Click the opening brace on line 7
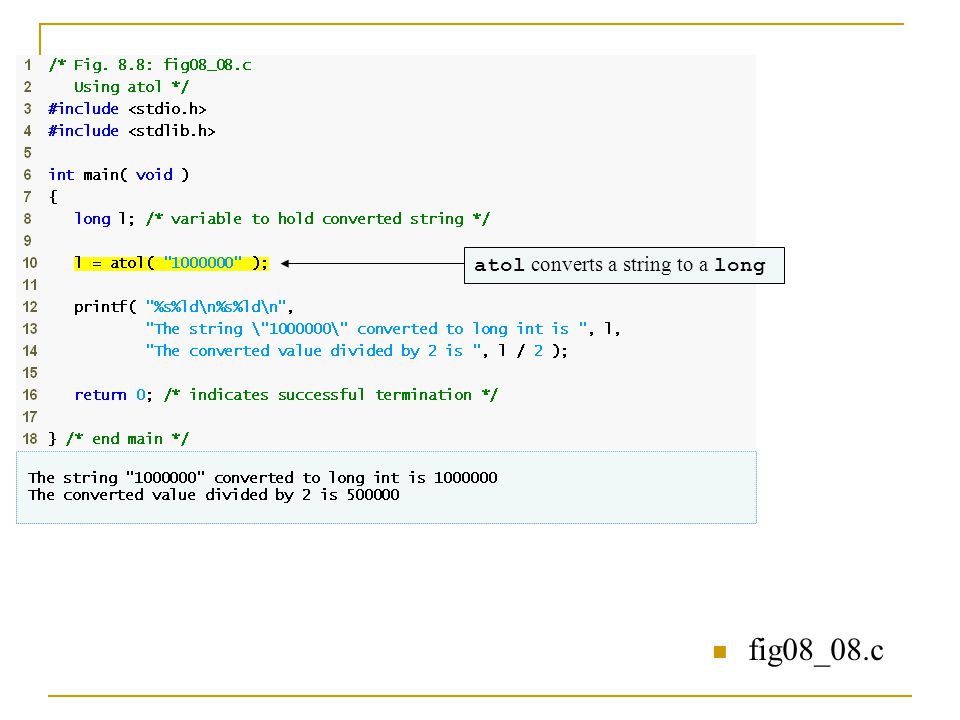The width and height of the screenshot is (960, 720). coord(53,197)
